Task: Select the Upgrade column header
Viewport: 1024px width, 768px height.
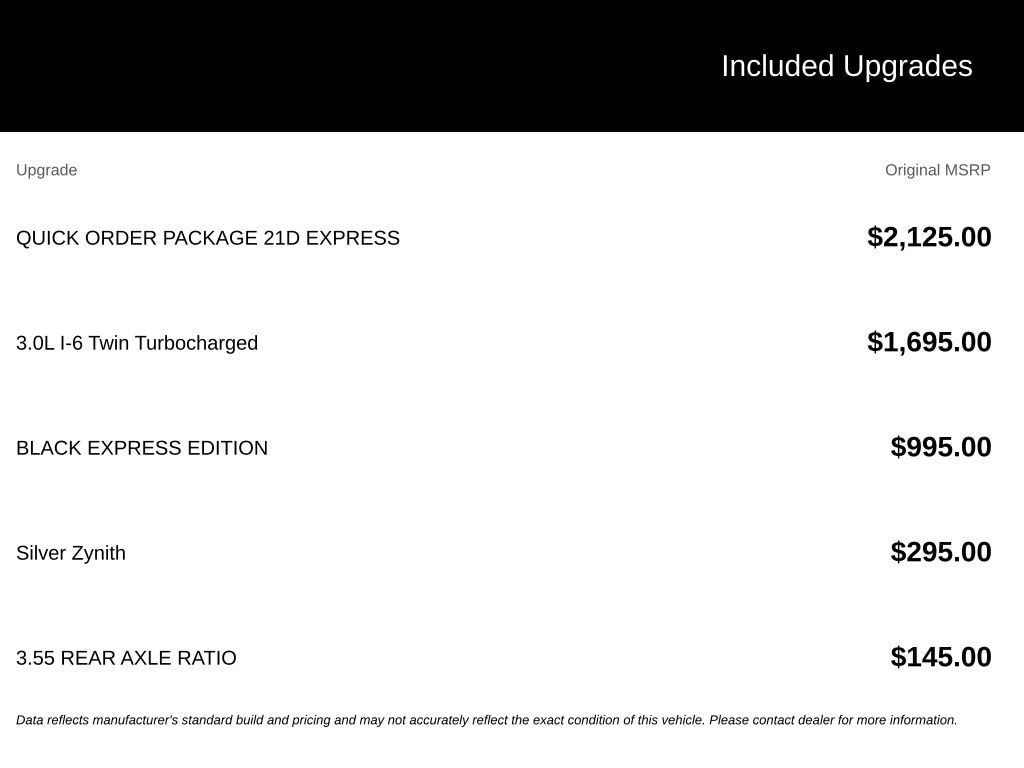Action: [x=46, y=170]
